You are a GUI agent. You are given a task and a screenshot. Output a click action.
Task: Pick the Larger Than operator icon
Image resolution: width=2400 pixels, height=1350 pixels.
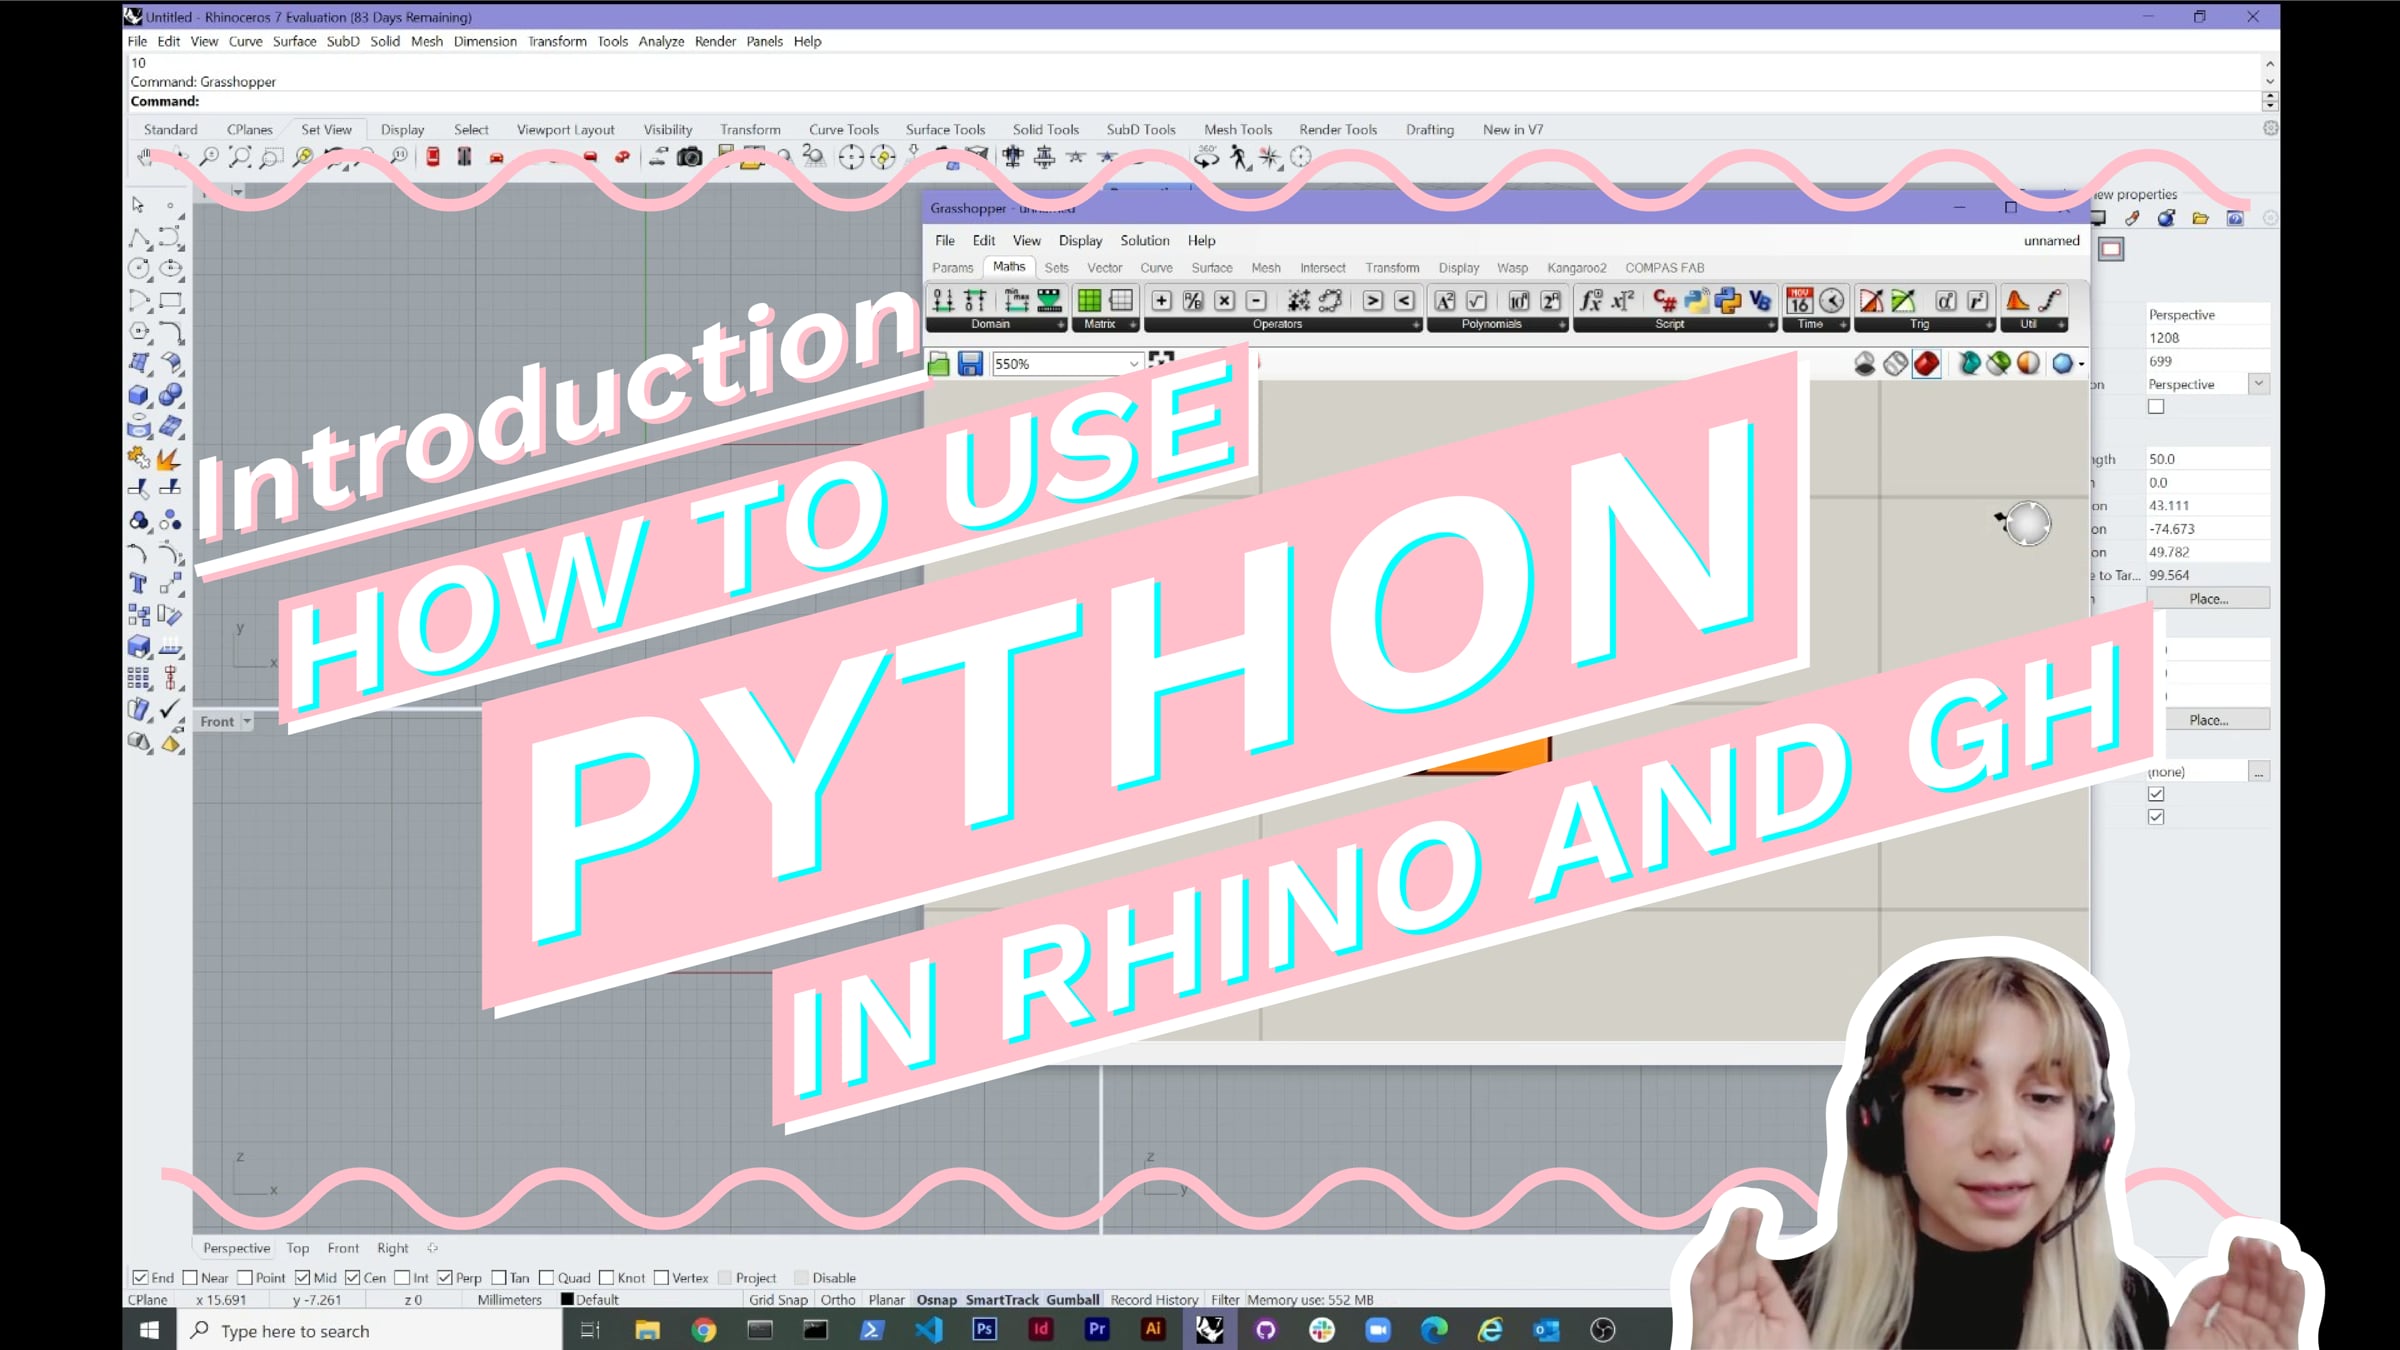(1373, 301)
